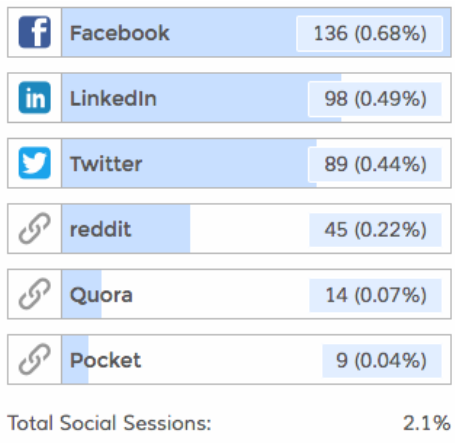Click the Facebook logo icon
455x443 pixels.
35,32
